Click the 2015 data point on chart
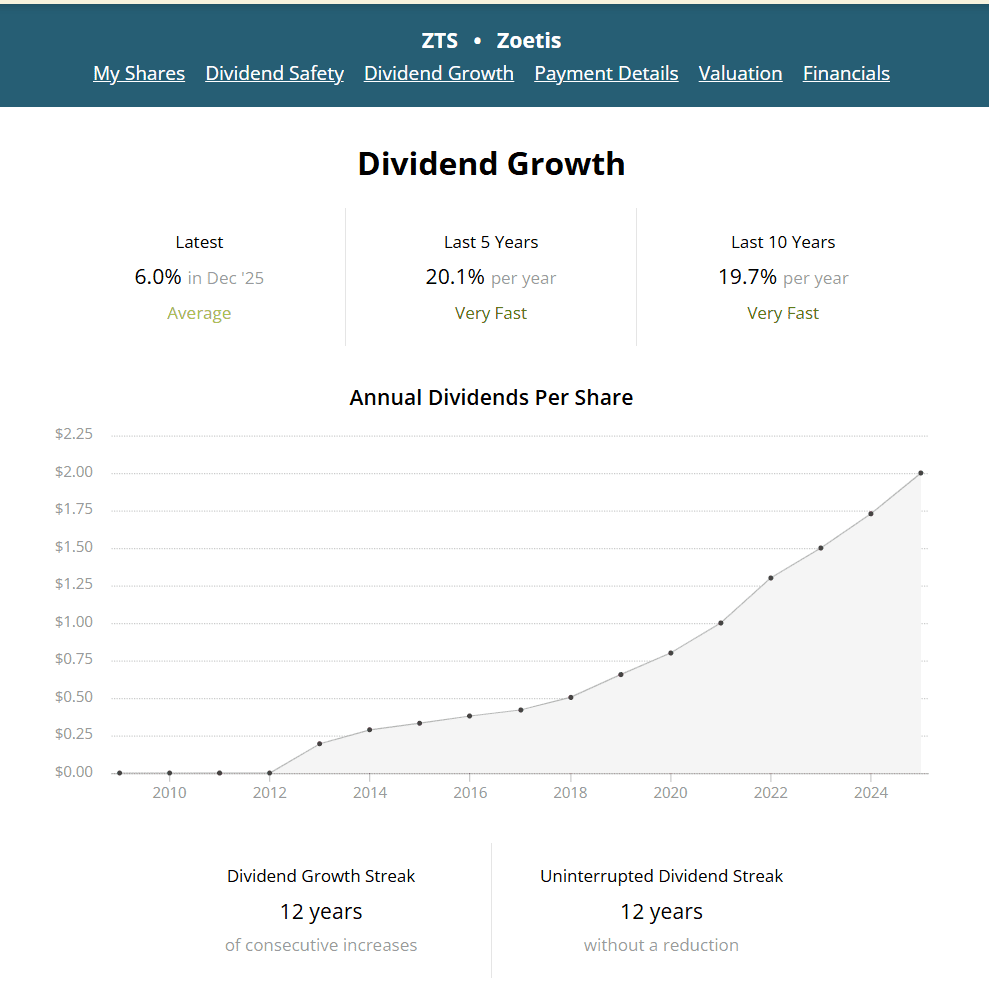Screen dimensions: 989x1003 pos(420,723)
